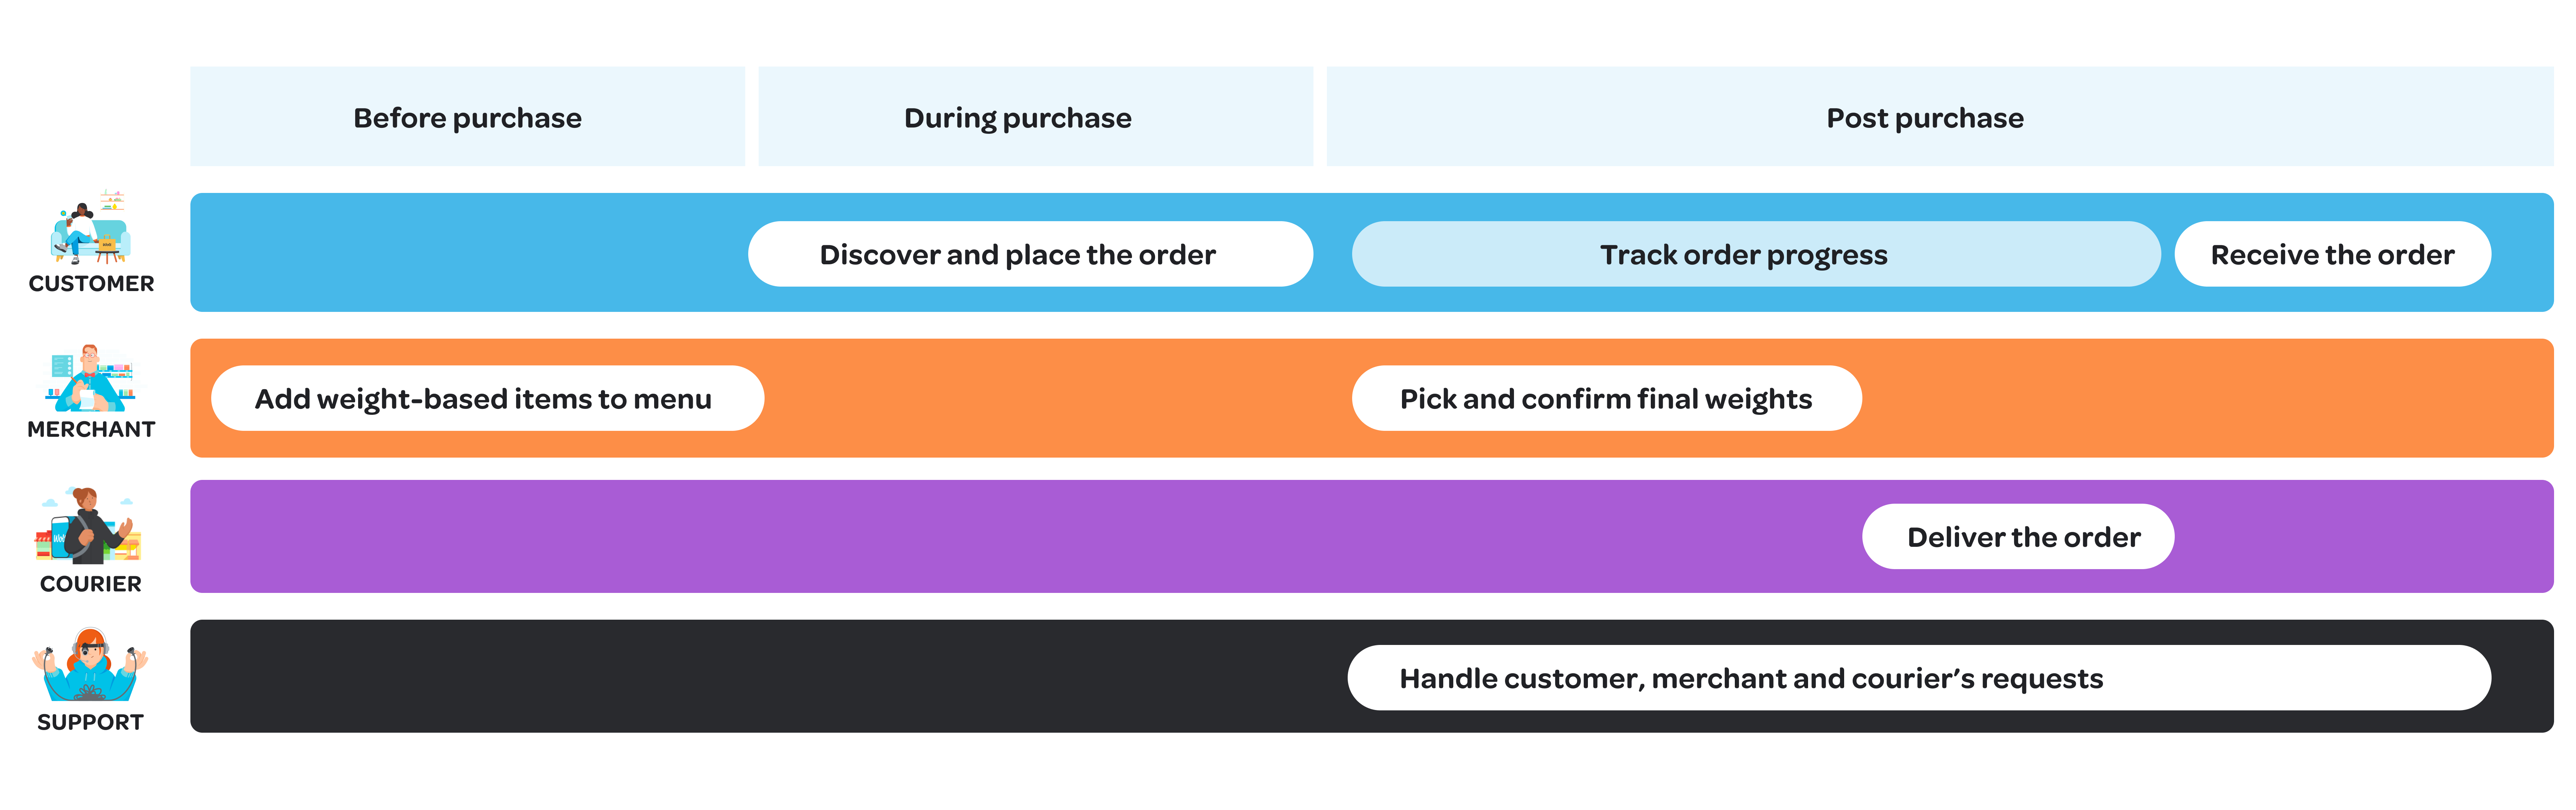This screenshot has height=810, width=2576.
Task: Click the Support agent illustration icon
Action: pos(90,665)
